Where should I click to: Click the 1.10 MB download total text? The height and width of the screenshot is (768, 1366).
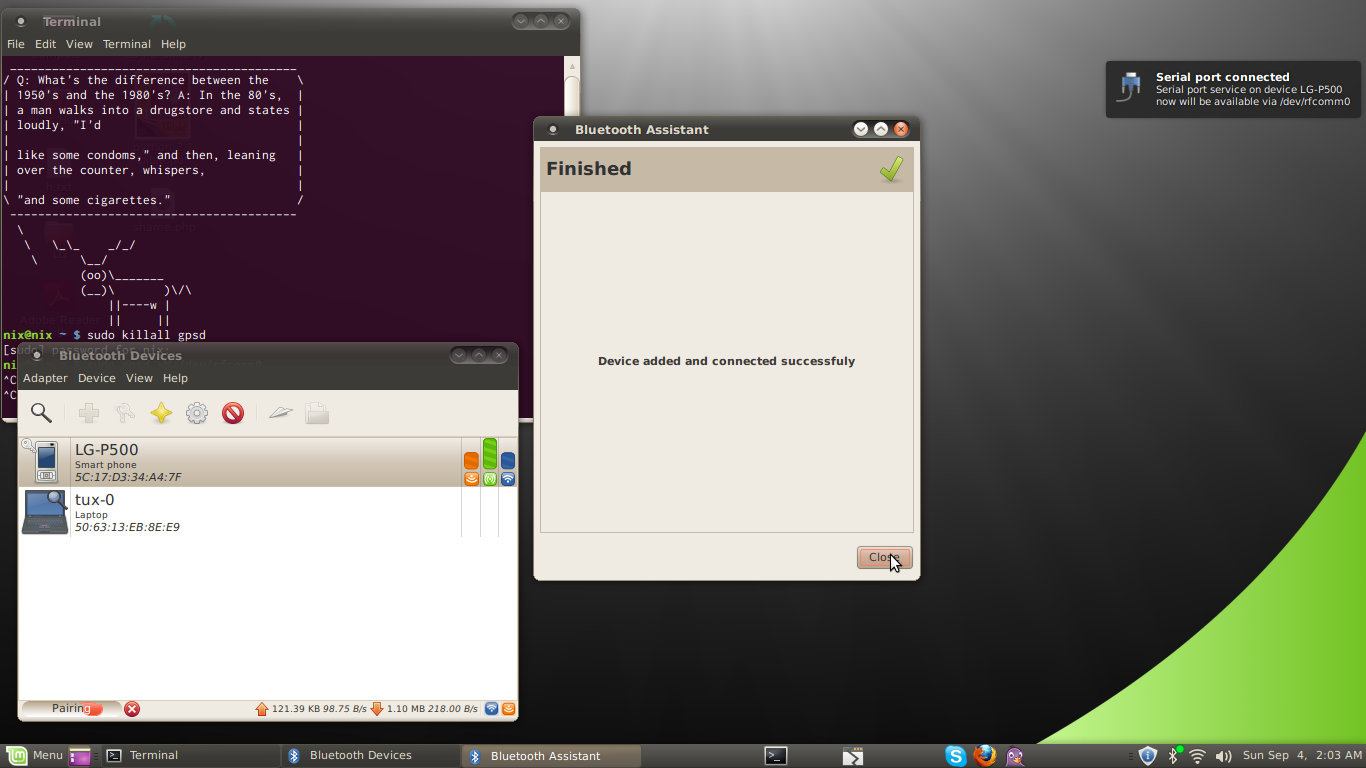[x=406, y=709]
